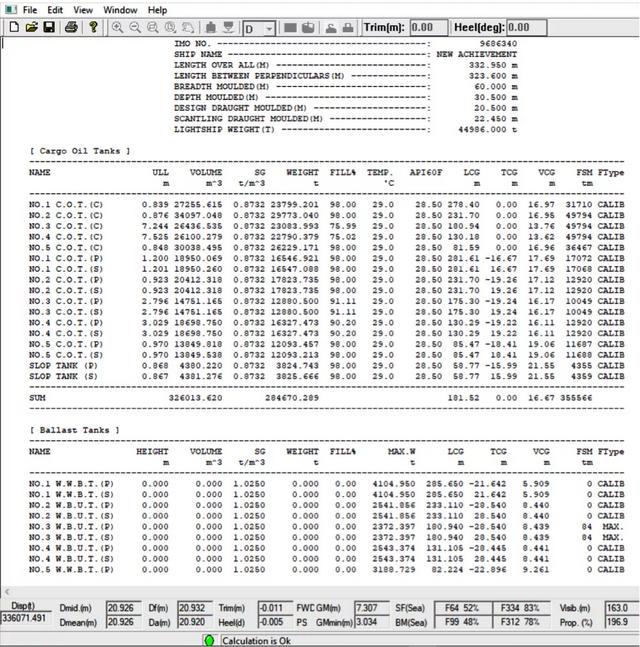Click the ship icon beside the D dropdown
The width and height of the screenshot is (640, 647).
coord(228,28)
